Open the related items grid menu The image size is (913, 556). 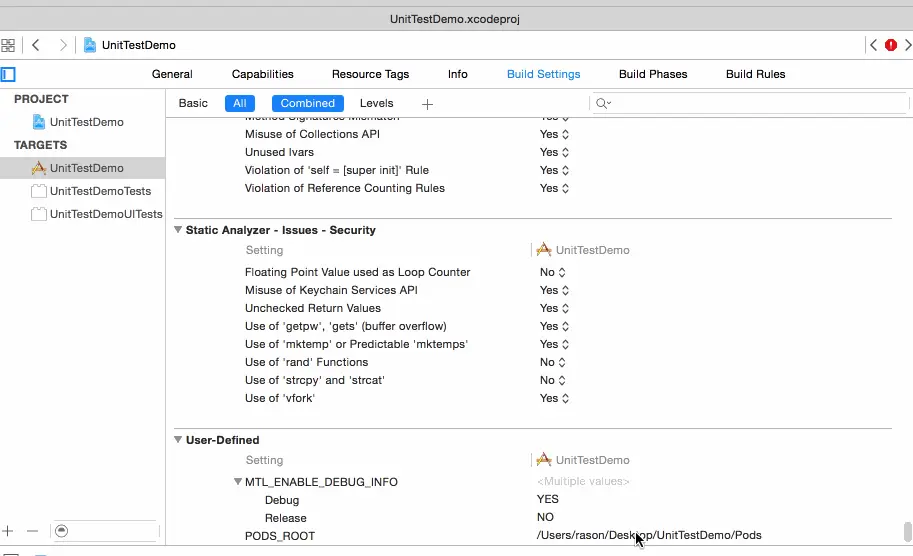pos(8,45)
